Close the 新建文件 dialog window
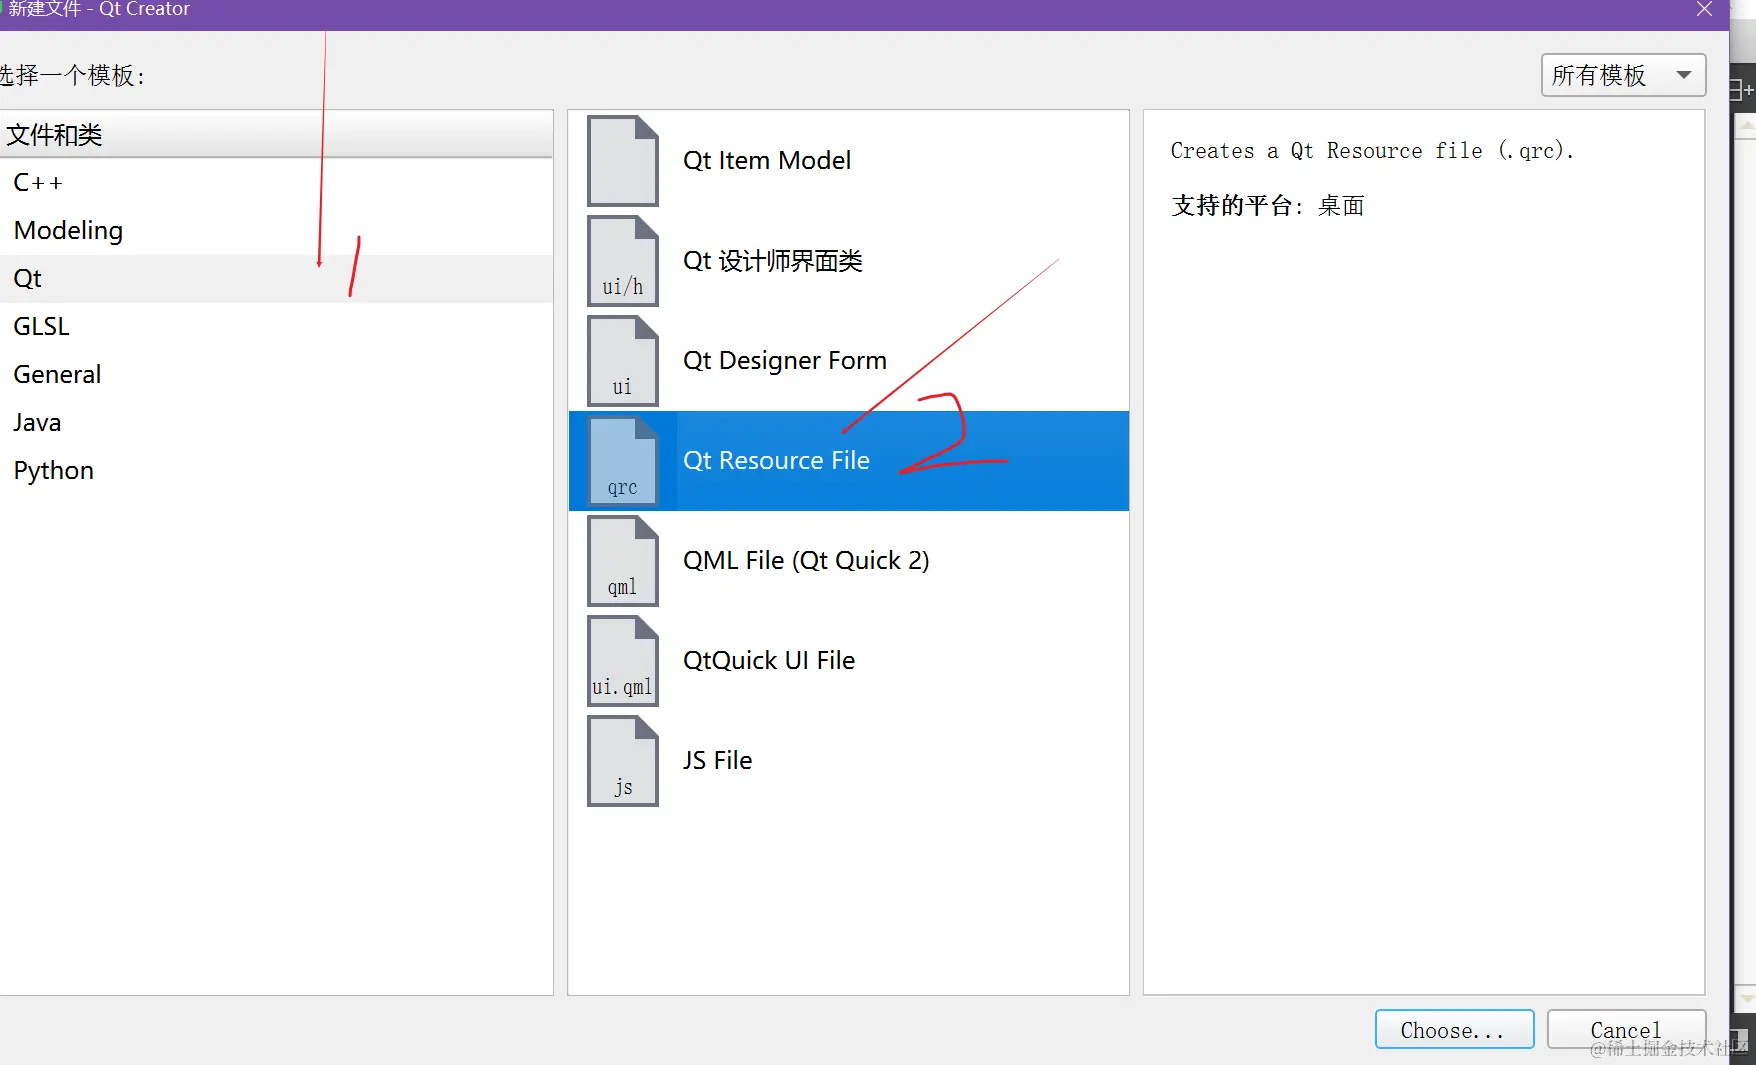 (1704, 10)
